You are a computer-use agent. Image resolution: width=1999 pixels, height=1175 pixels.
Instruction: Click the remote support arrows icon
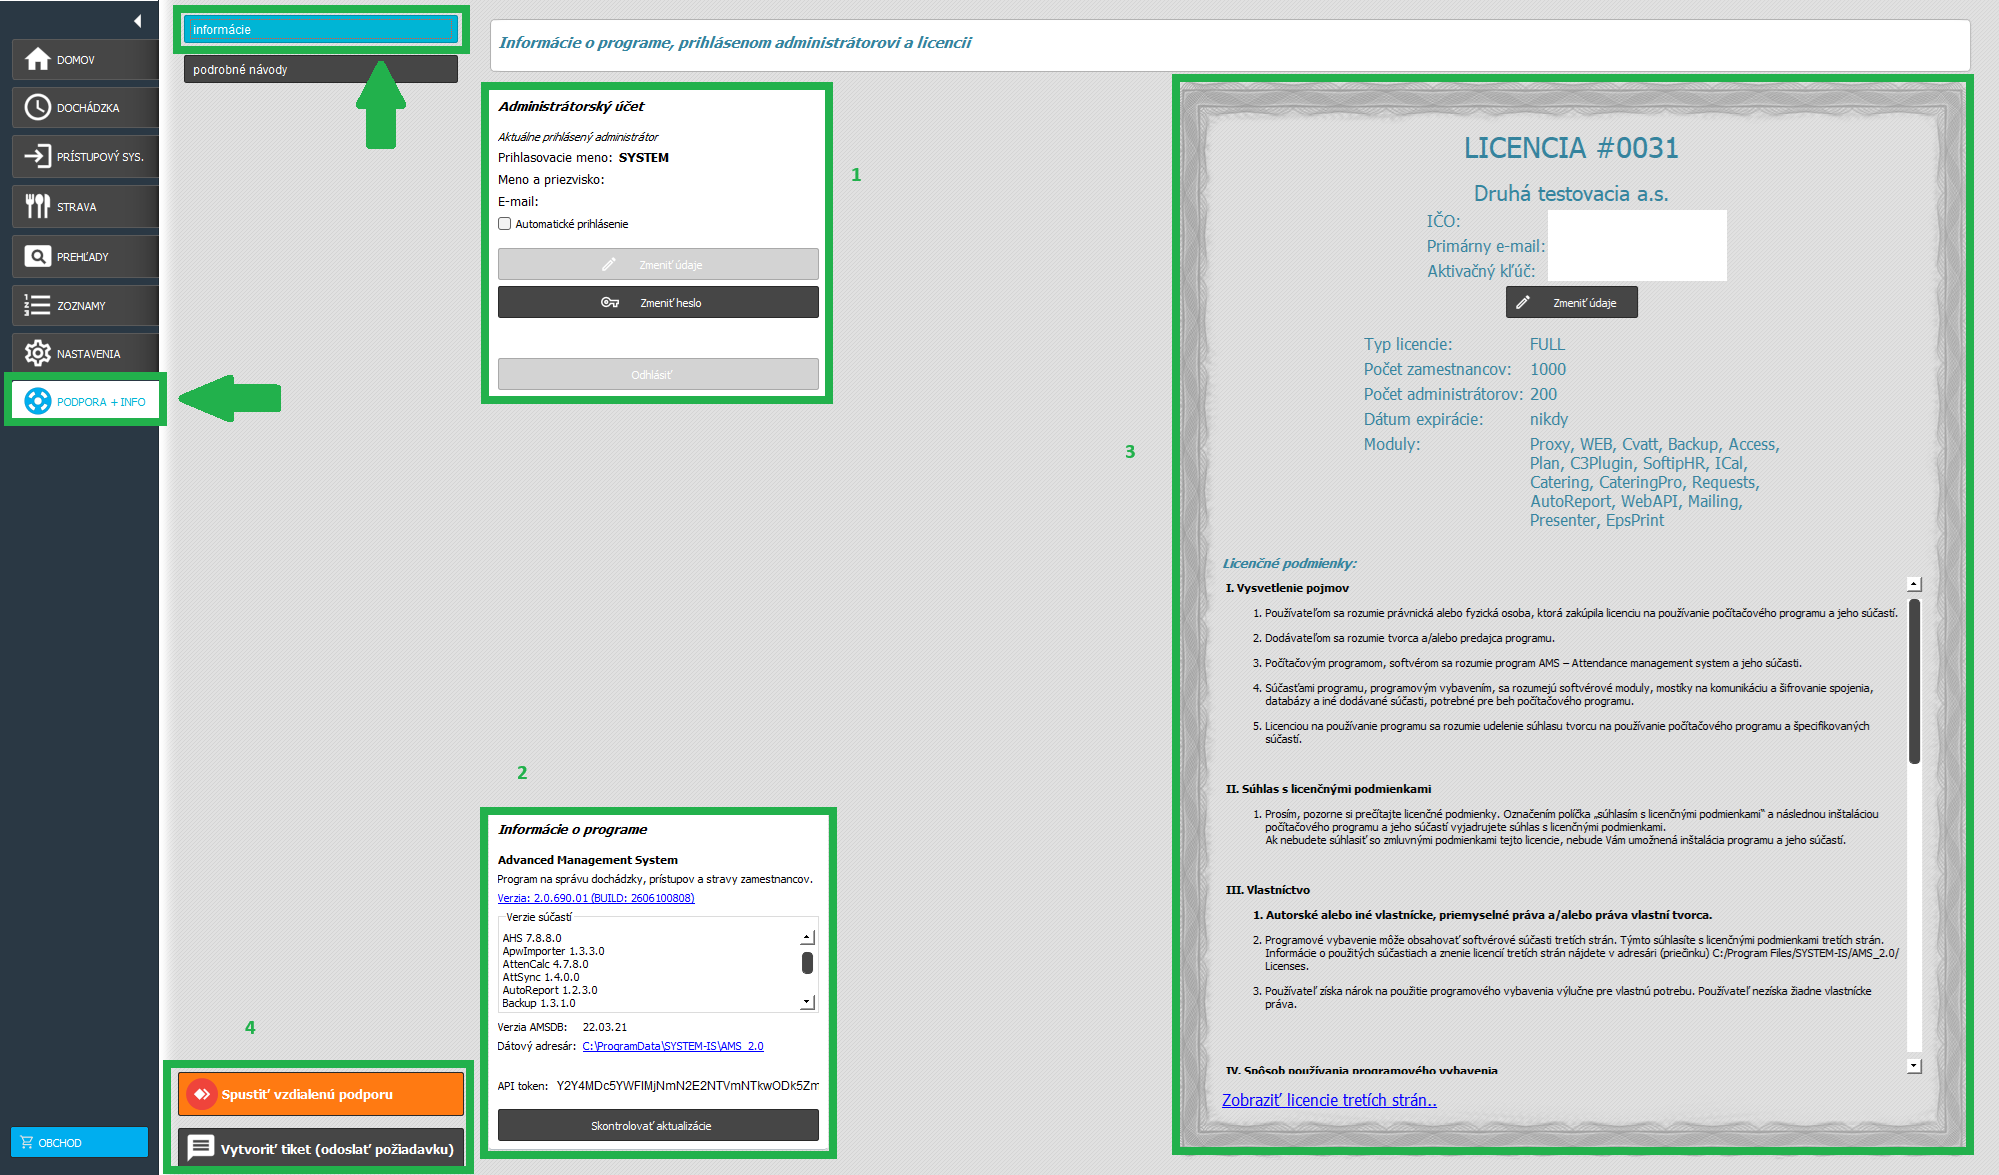click(202, 1094)
